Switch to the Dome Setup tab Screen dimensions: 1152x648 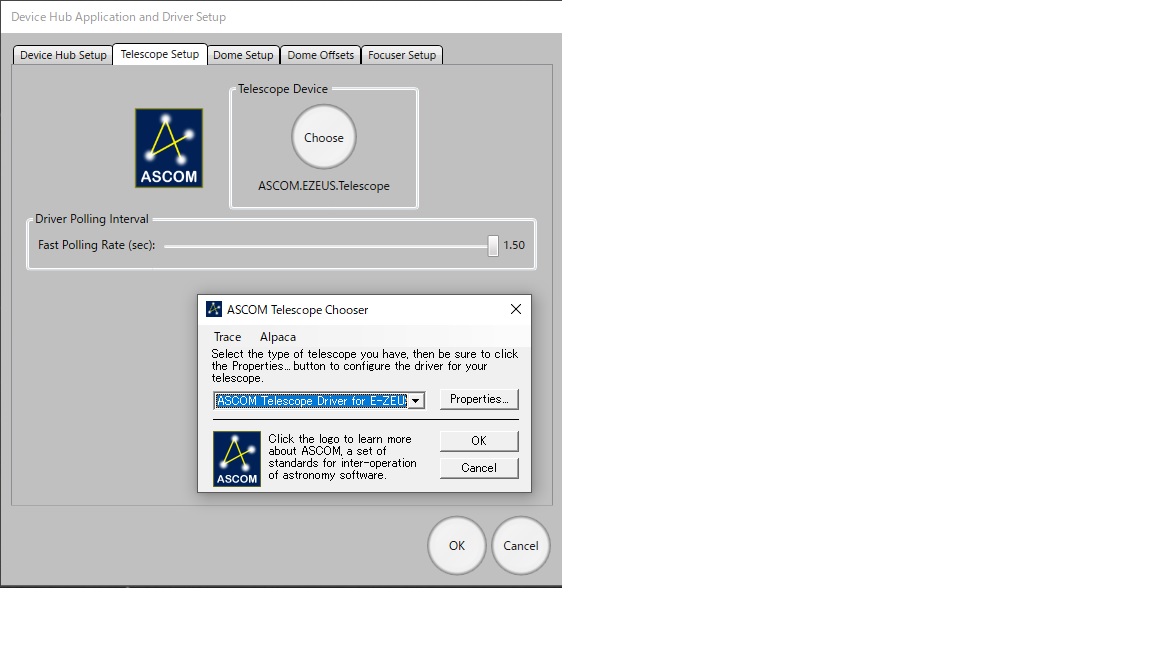click(x=243, y=55)
